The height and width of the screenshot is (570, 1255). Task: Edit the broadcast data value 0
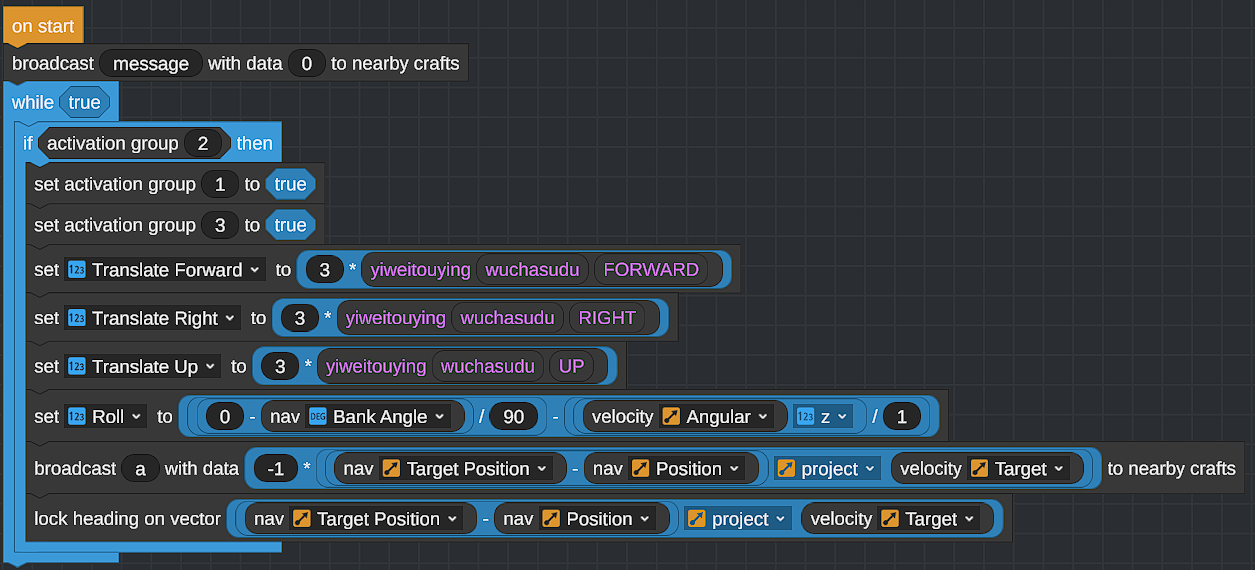coord(307,64)
